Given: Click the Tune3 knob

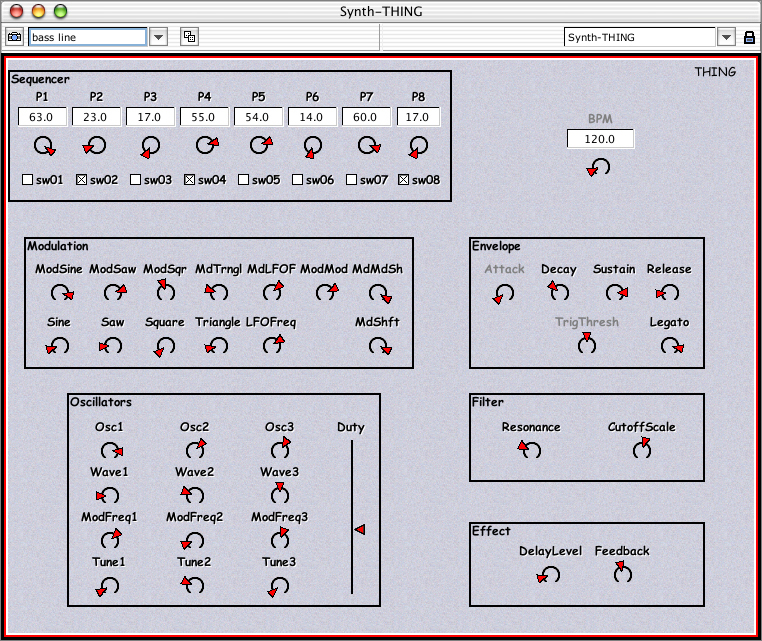Looking at the screenshot, I should tap(278, 587).
